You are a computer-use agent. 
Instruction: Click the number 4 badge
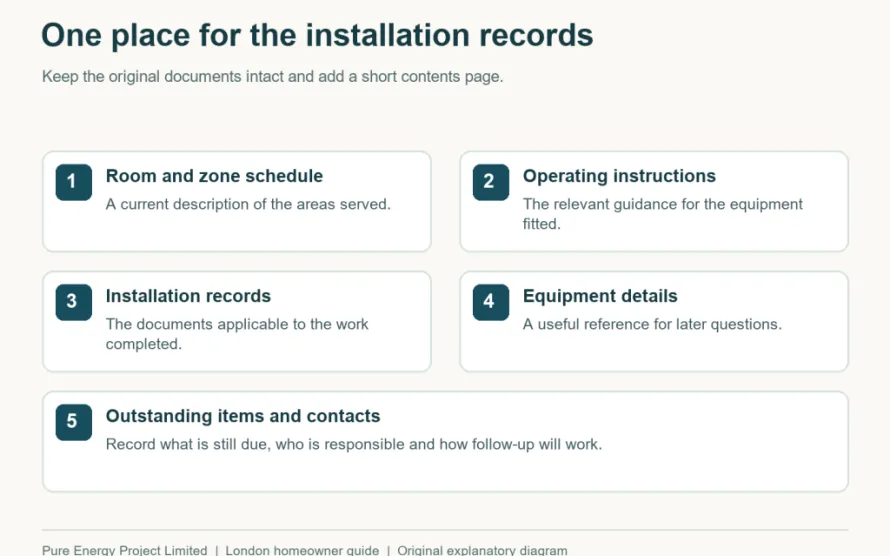coord(491,302)
